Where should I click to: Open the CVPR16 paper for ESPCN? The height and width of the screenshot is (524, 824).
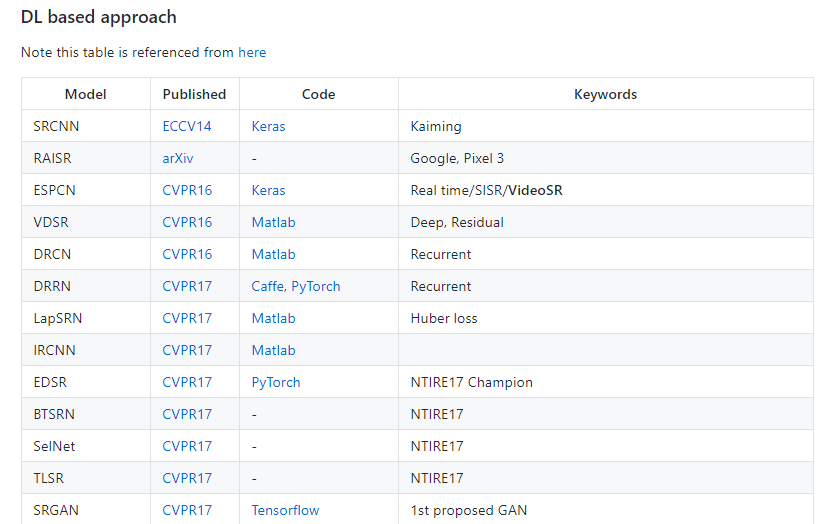pos(187,190)
